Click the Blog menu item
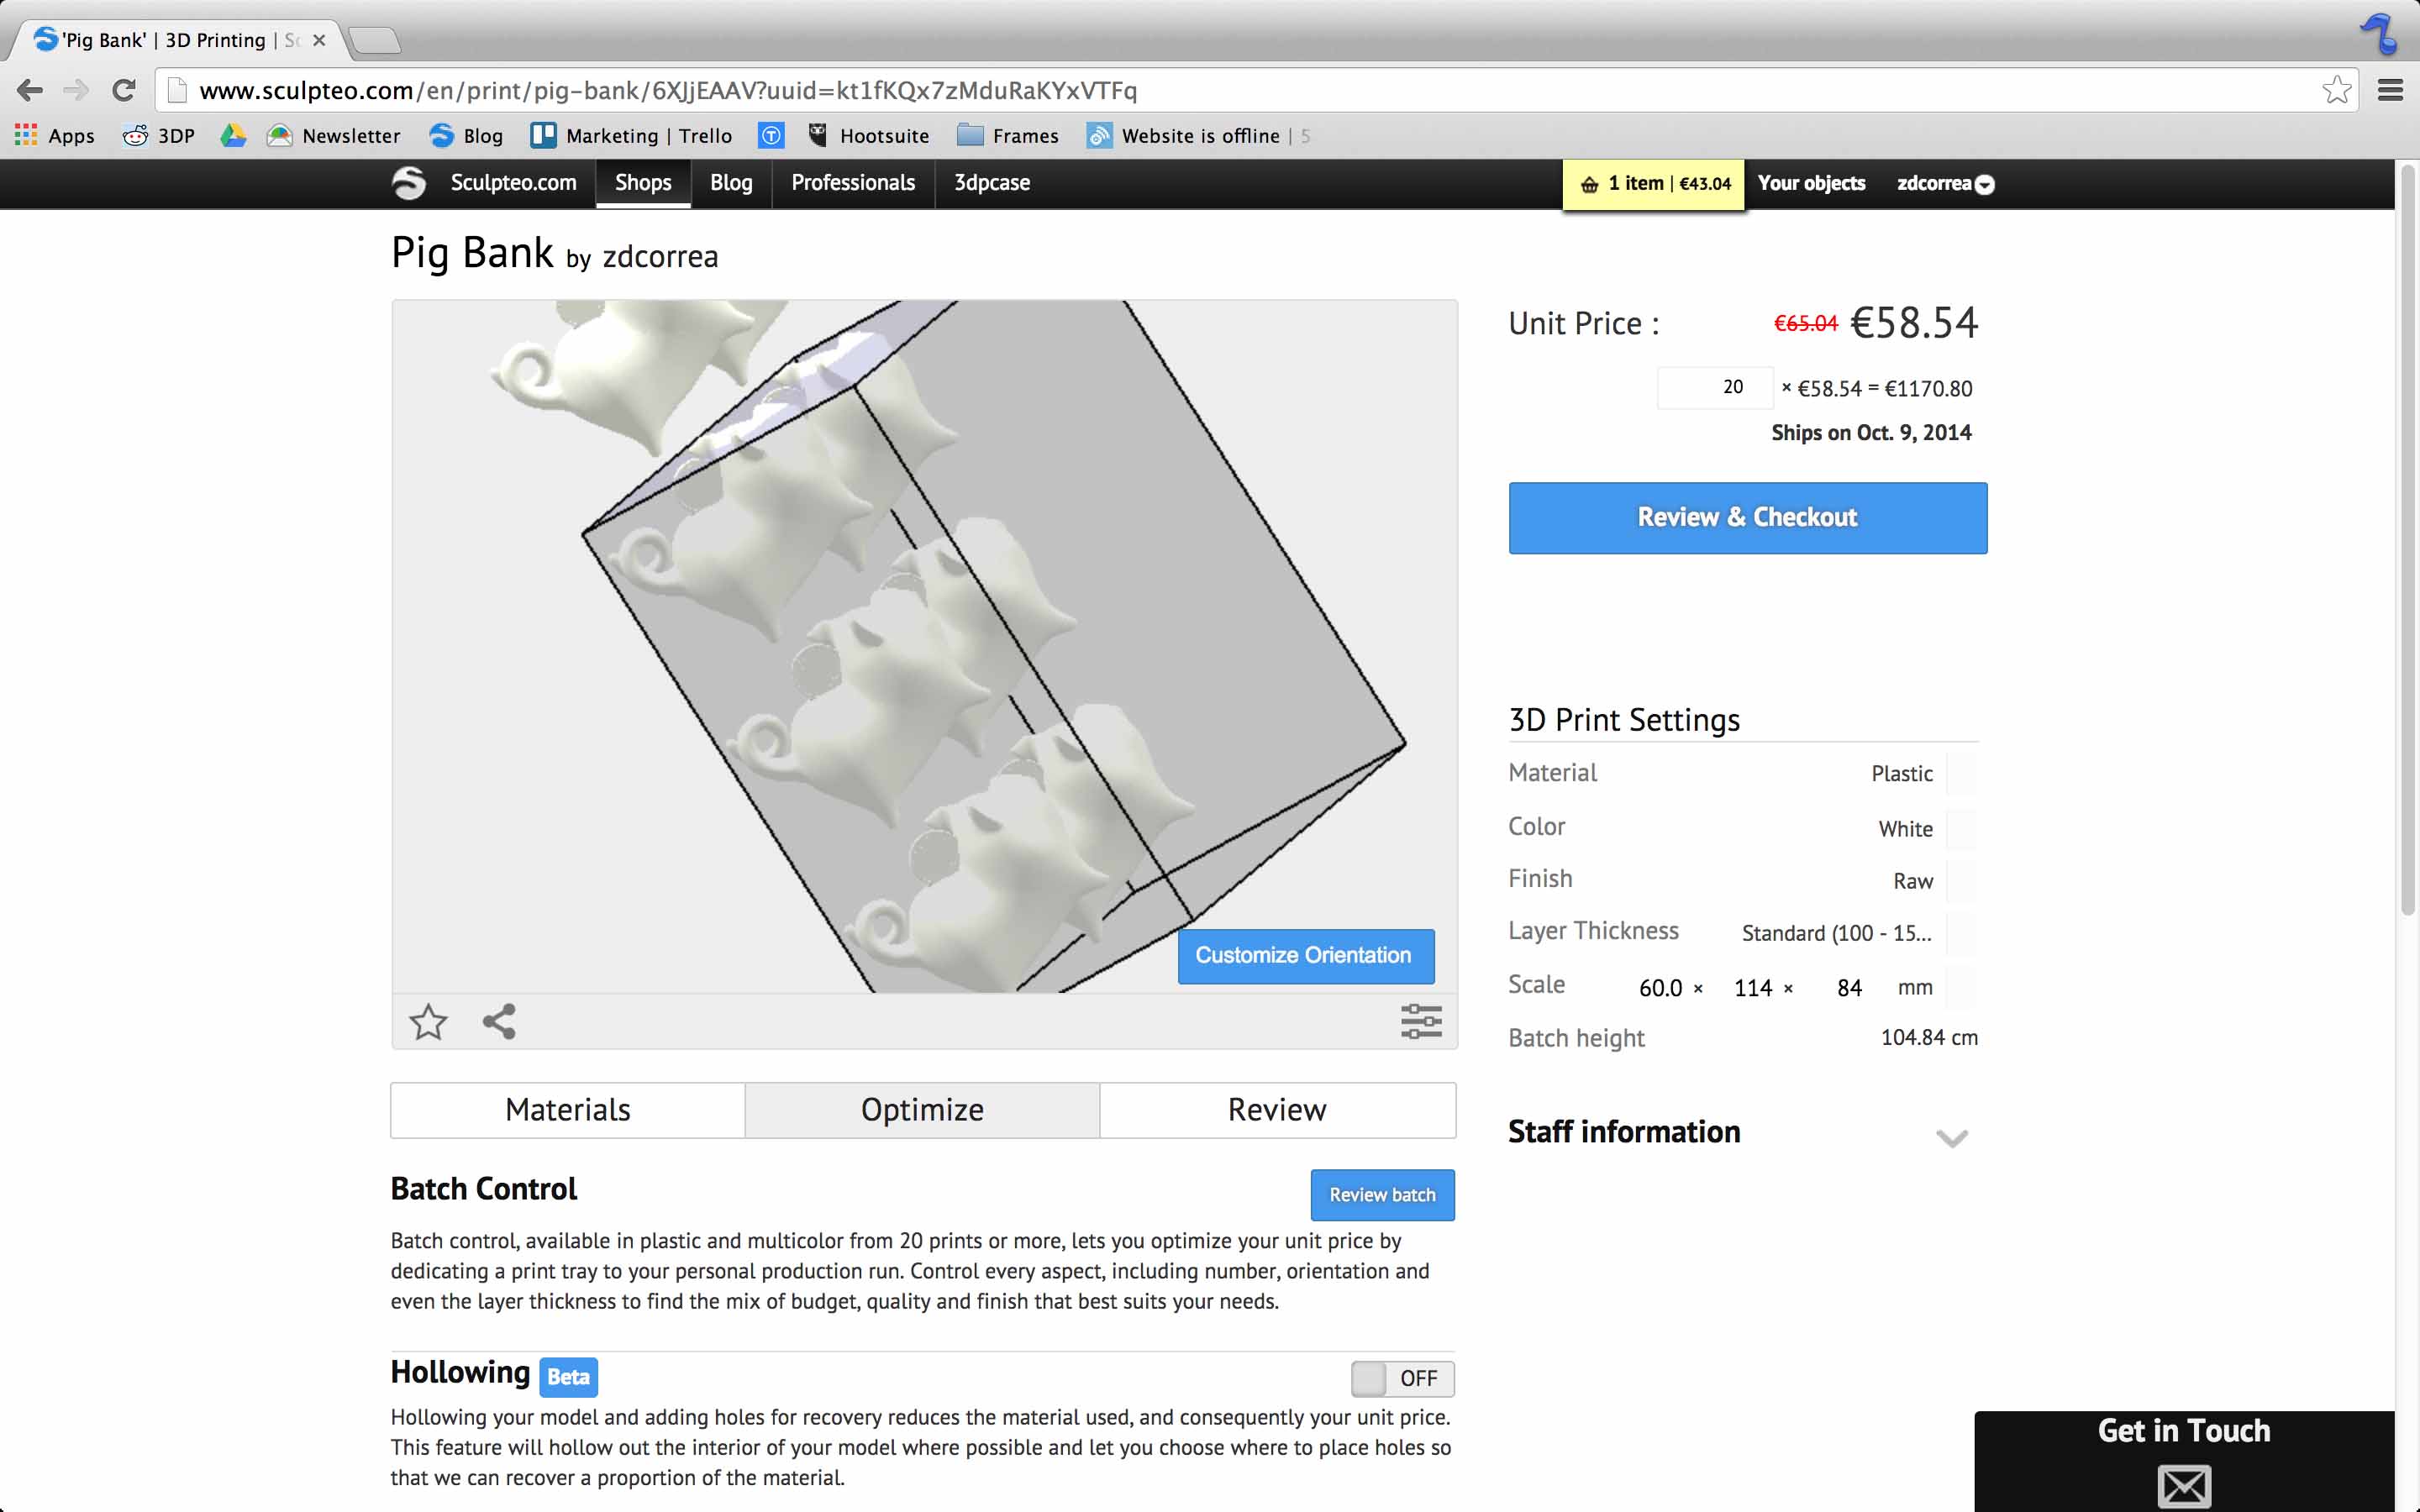Screen dimensions: 2420x1512 [730, 181]
